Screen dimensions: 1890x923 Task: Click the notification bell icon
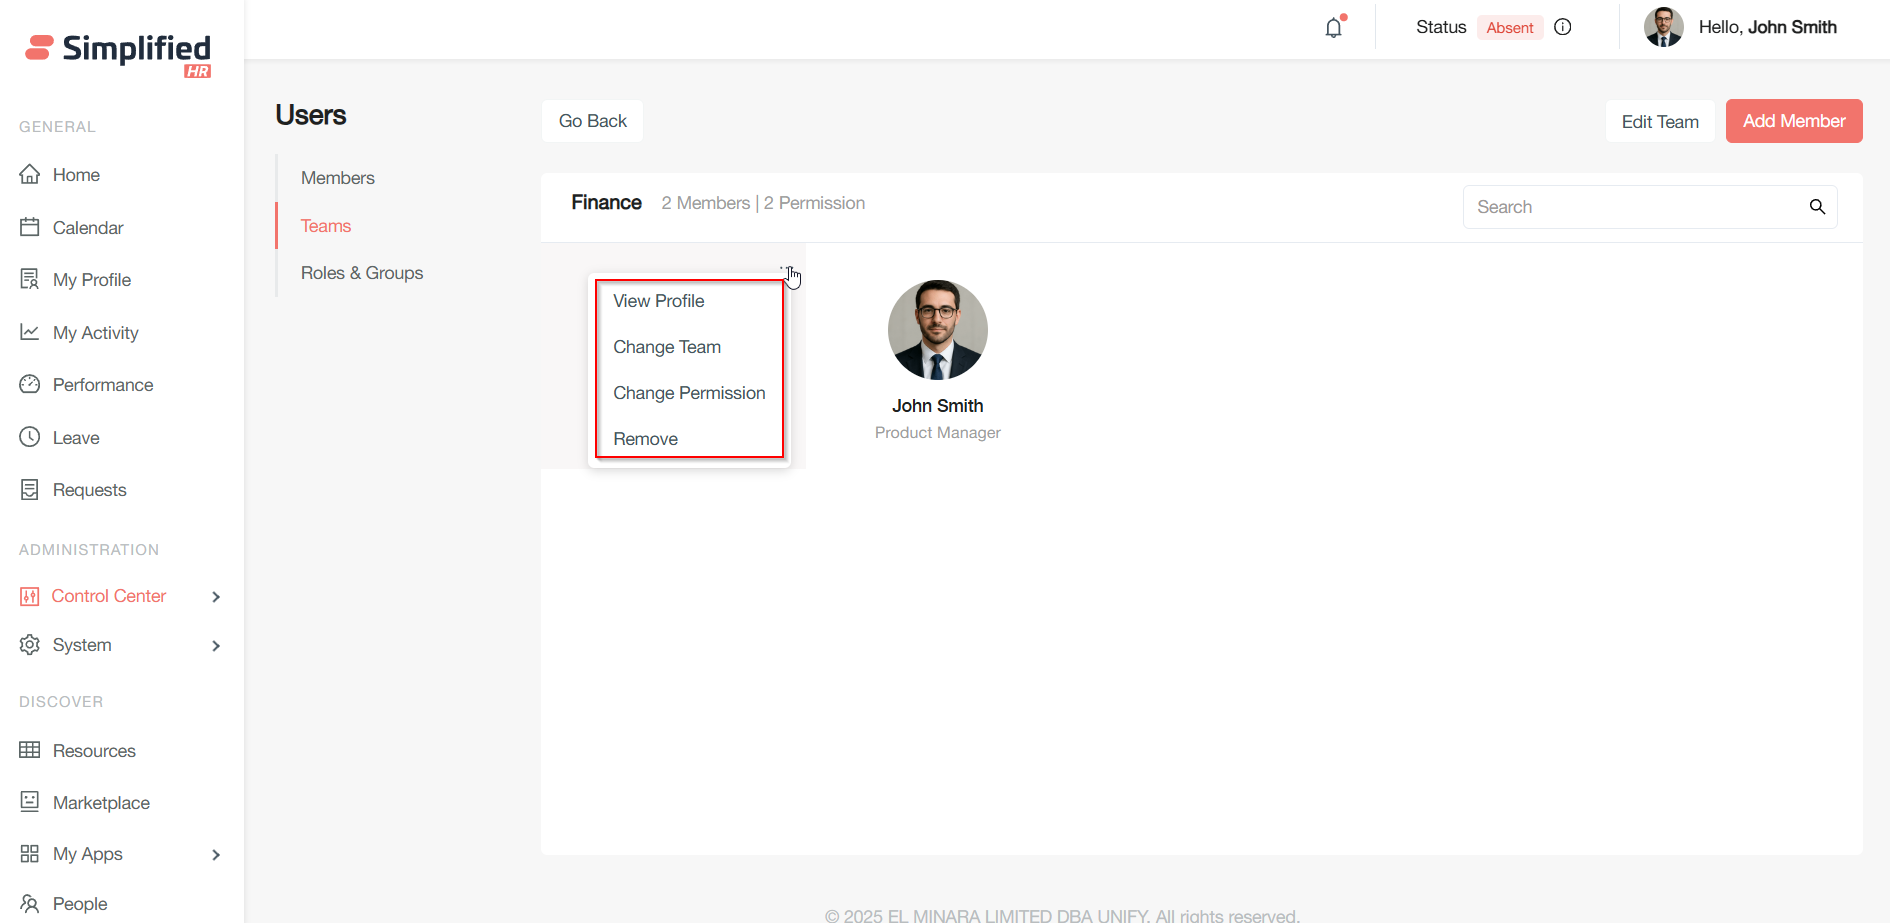point(1333,28)
